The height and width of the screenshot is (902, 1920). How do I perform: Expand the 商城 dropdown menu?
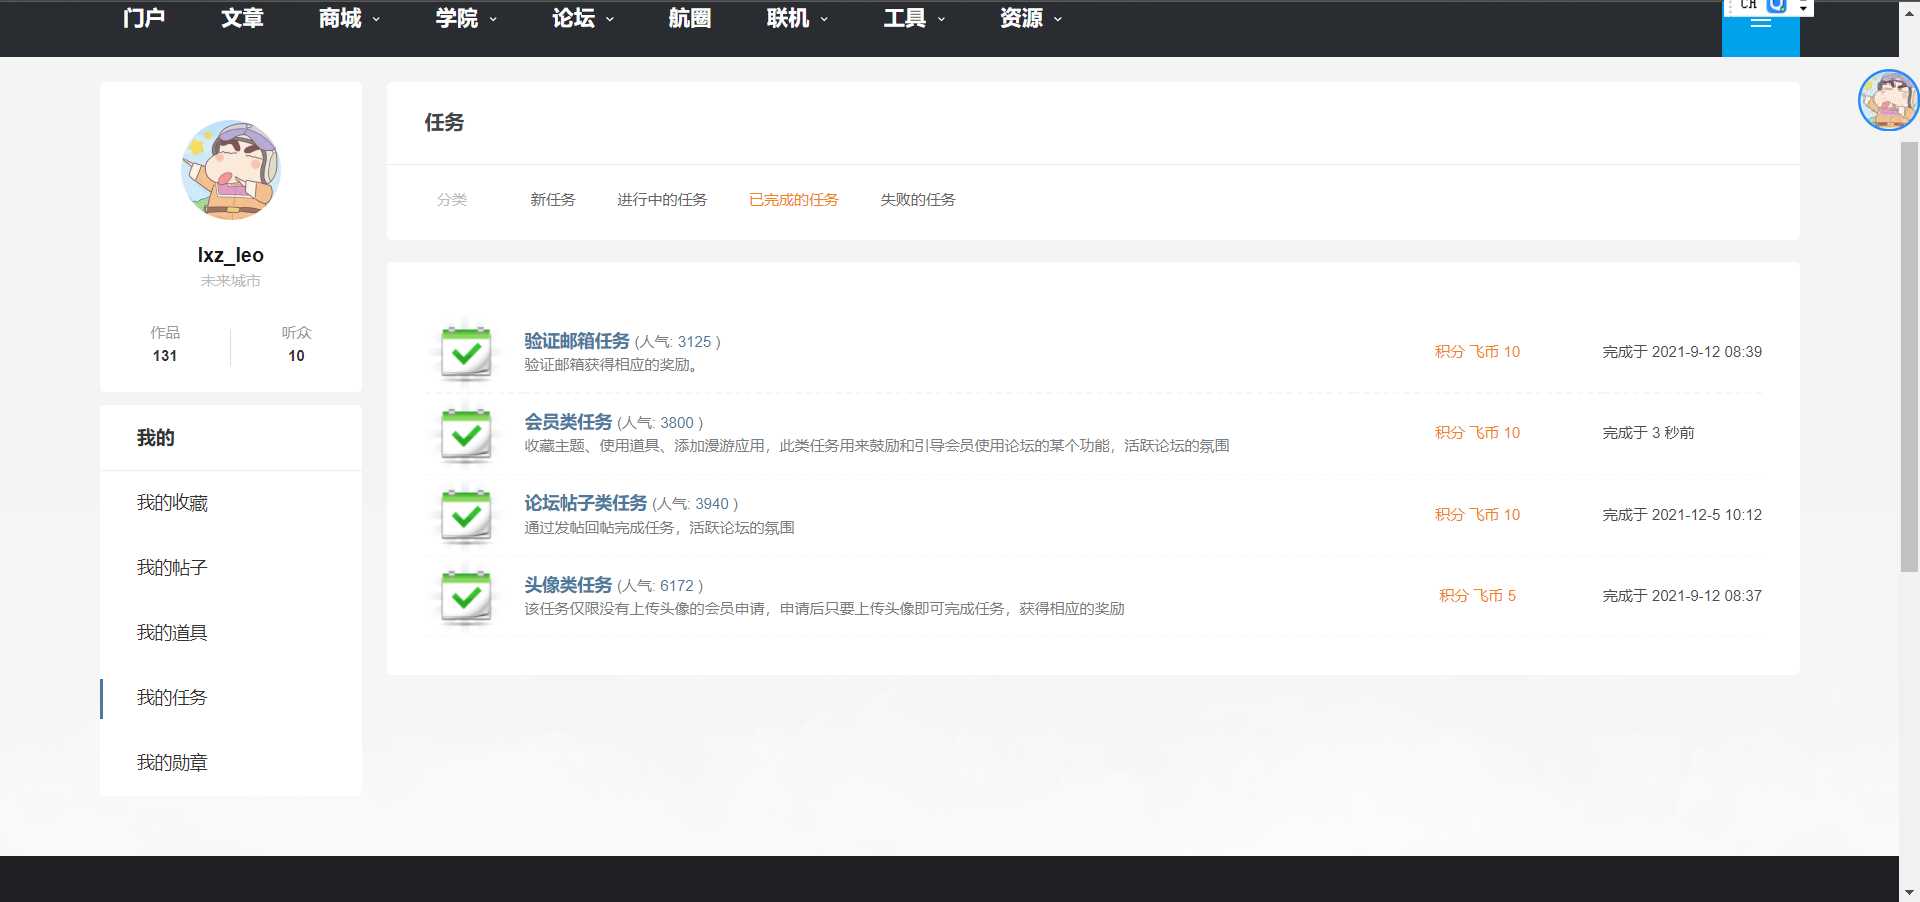click(349, 18)
